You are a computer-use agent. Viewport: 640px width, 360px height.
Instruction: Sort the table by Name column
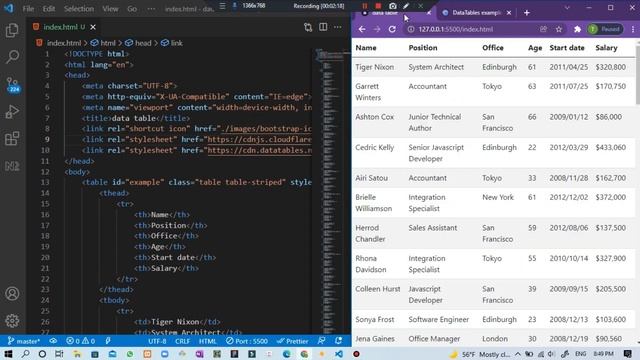click(366, 48)
